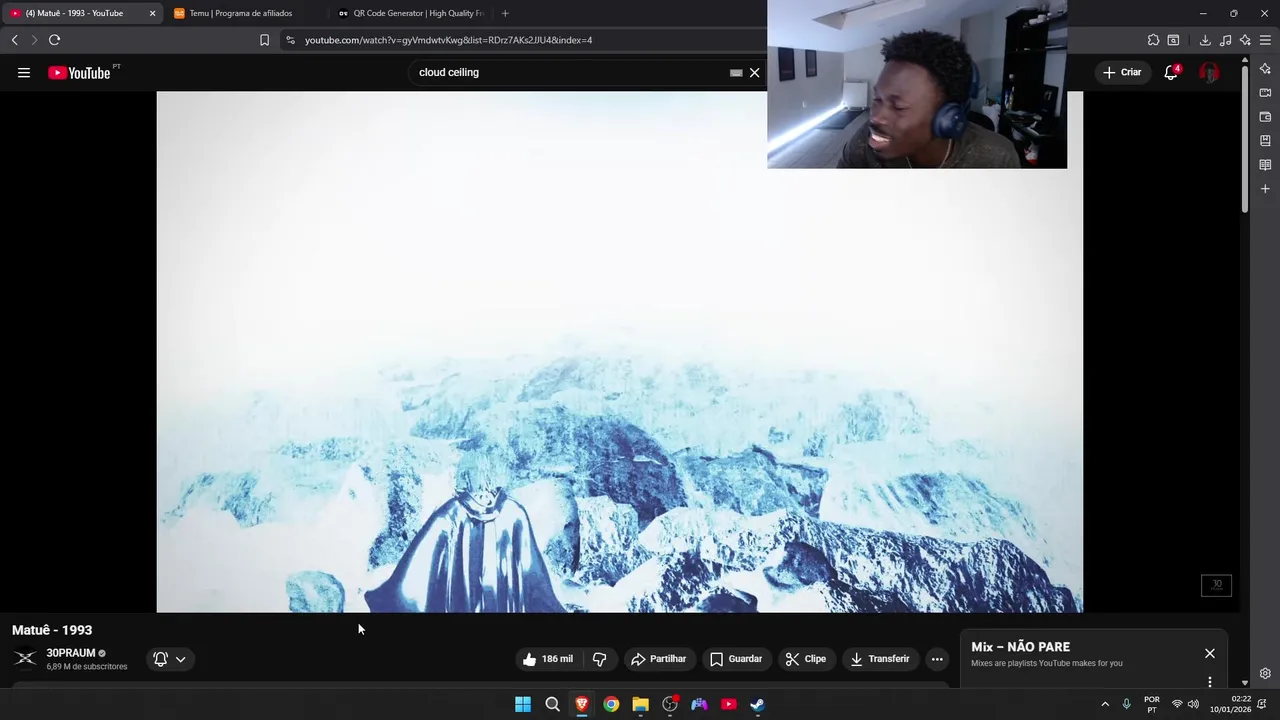
Task: Go back in browser history
Action: [14, 40]
